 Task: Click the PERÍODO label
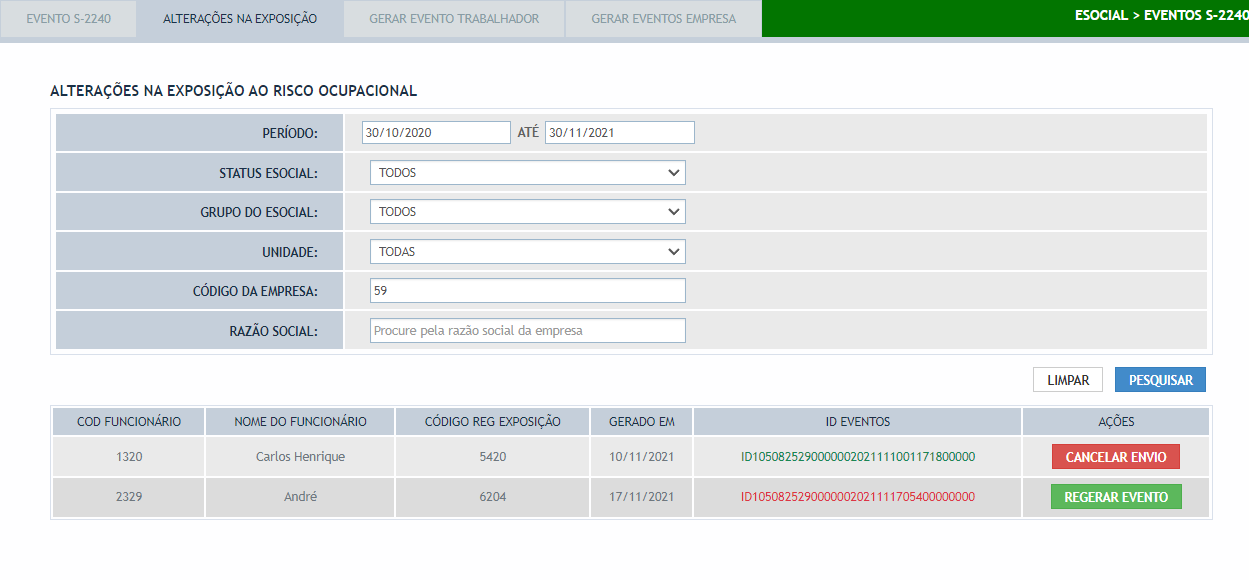tap(290, 133)
